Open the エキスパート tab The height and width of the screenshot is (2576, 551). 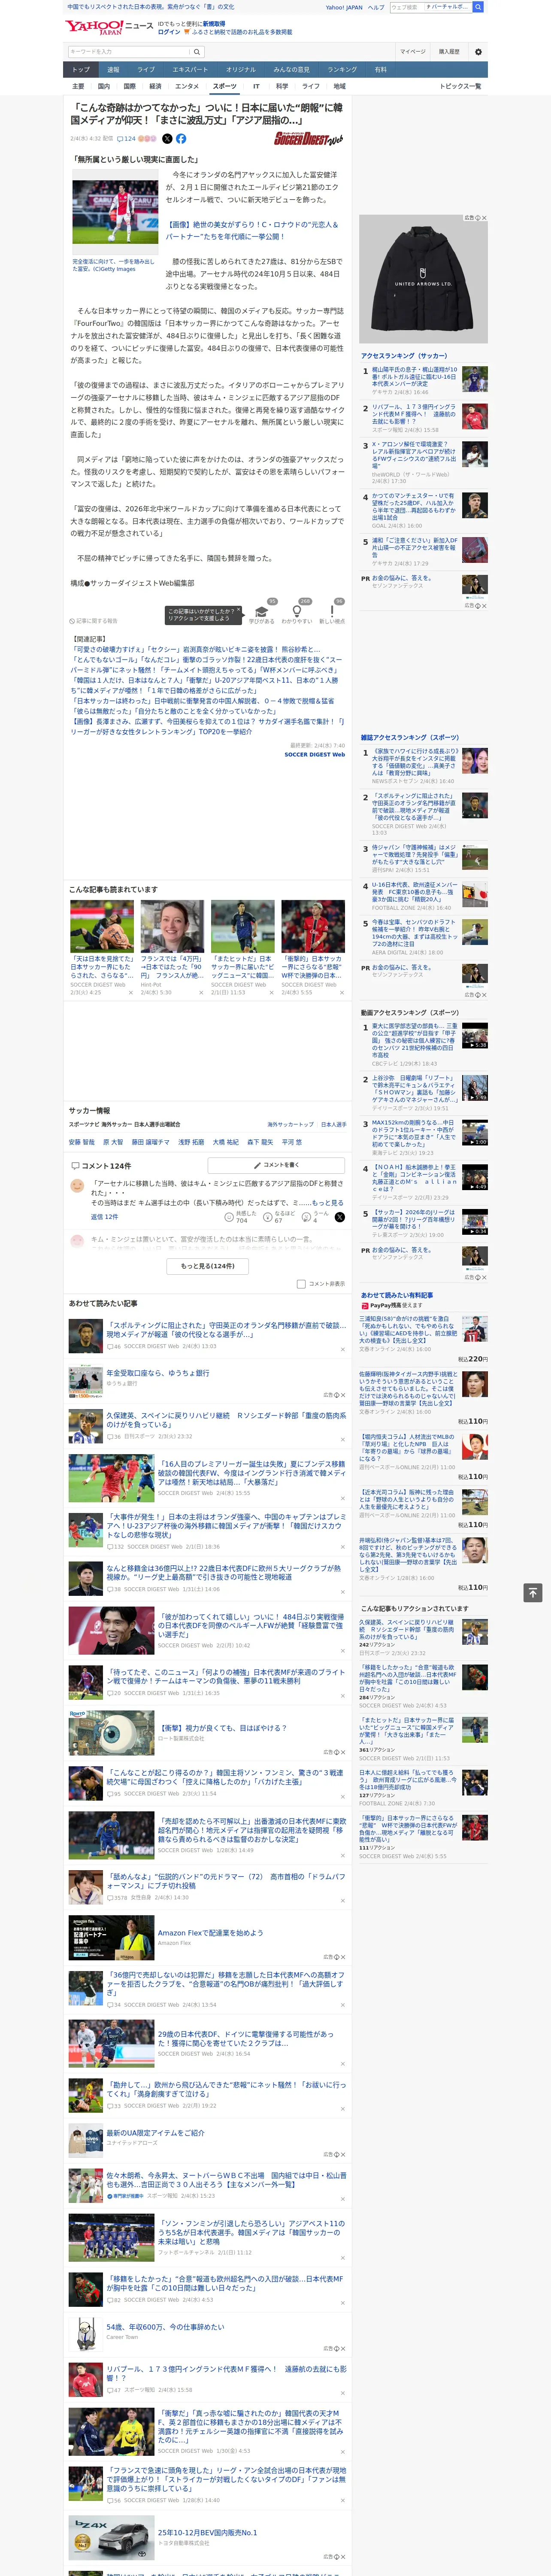tap(190, 70)
